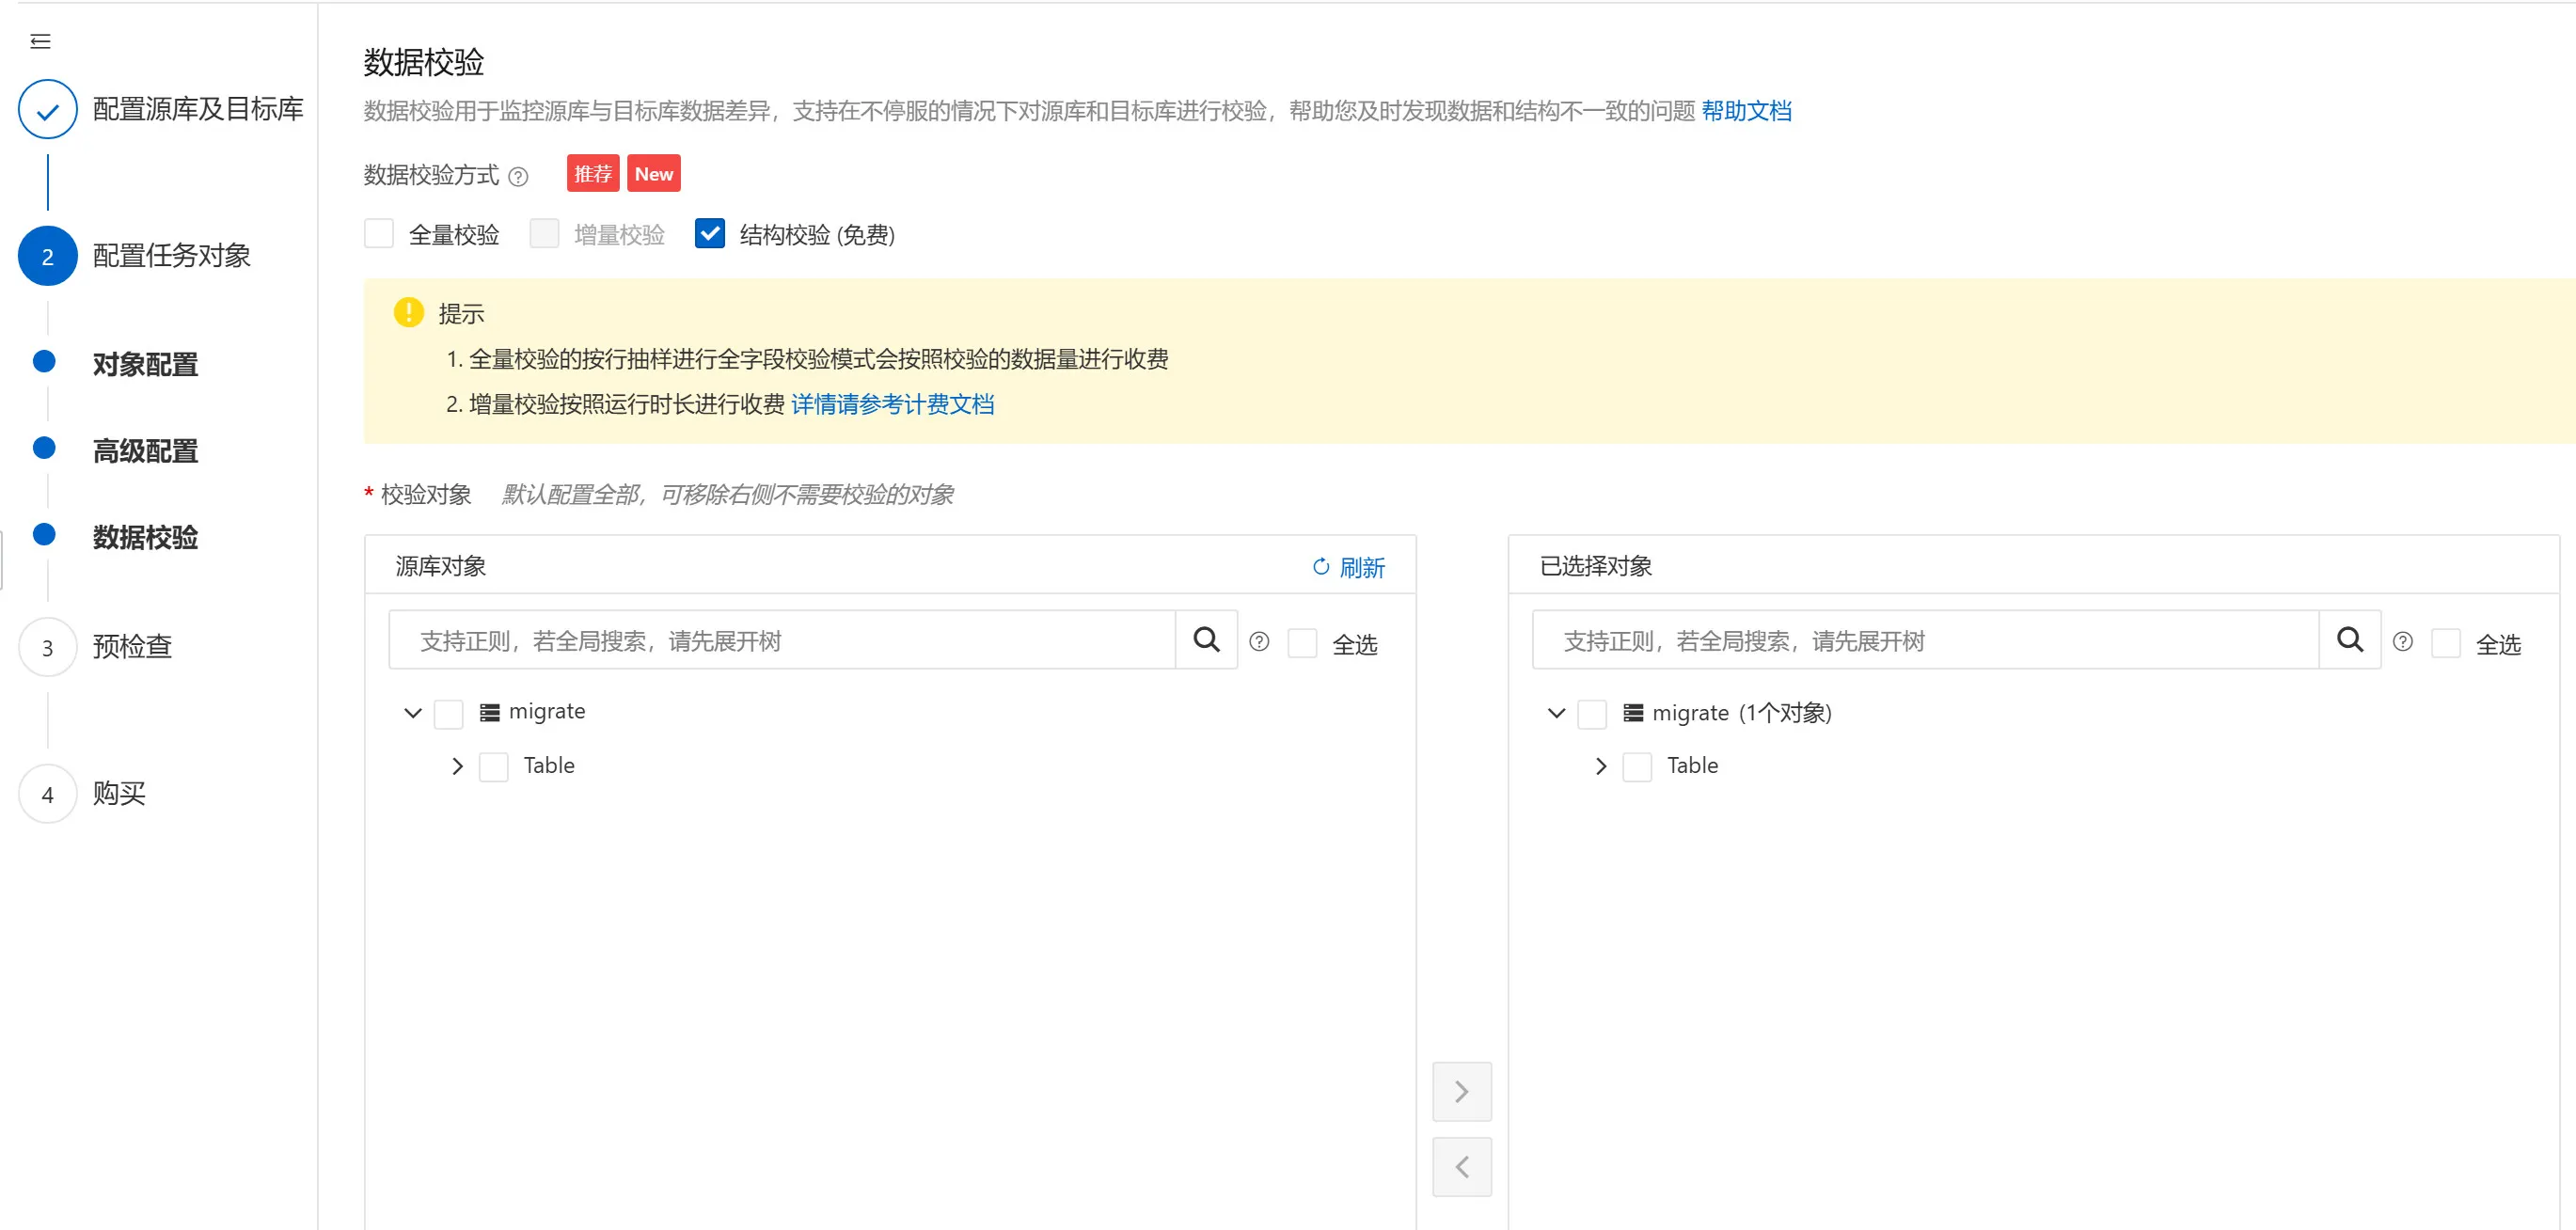Click the help icon in 源库对象 search row
The image size is (2576, 1230).
(1259, 642)
